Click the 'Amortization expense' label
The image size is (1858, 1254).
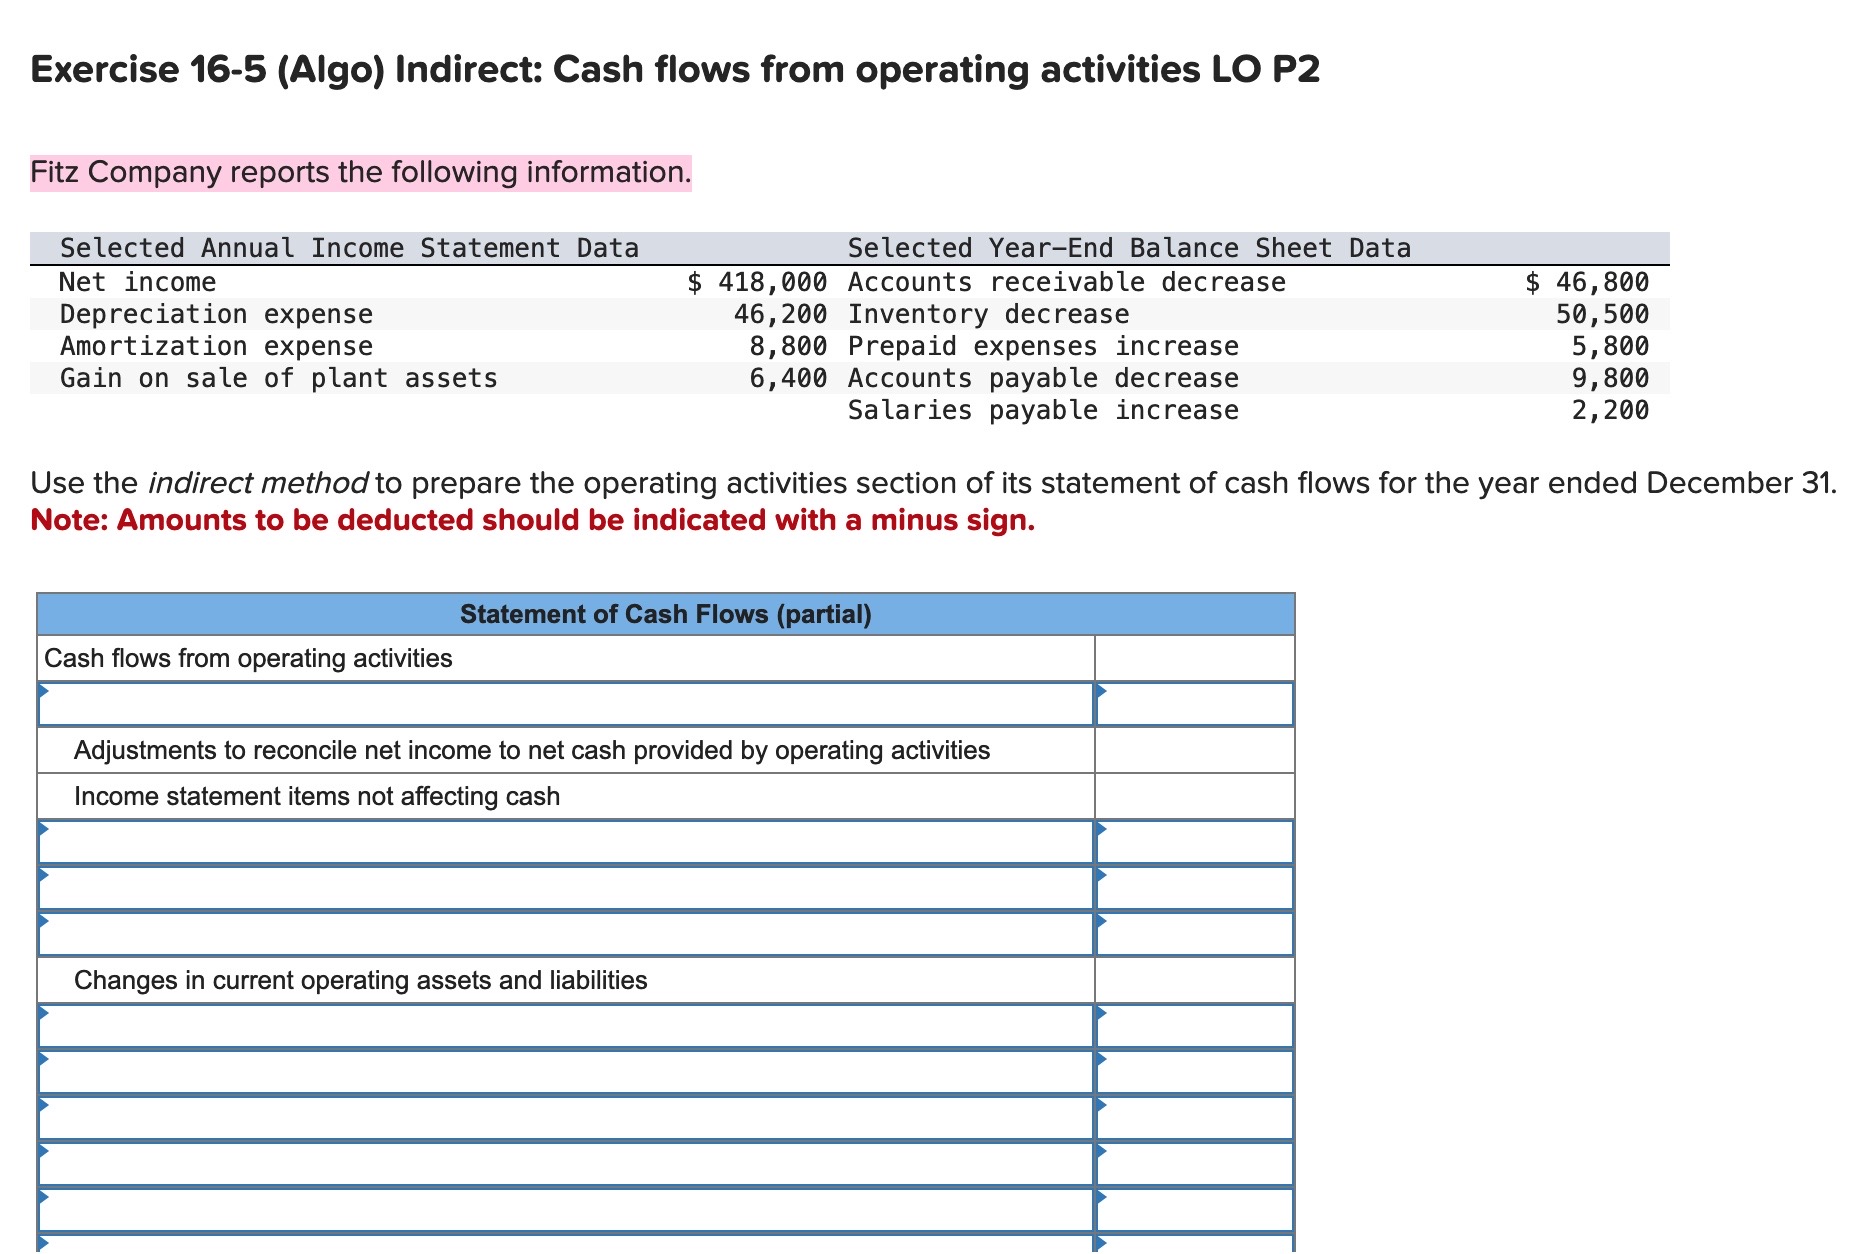pos(216,346)
